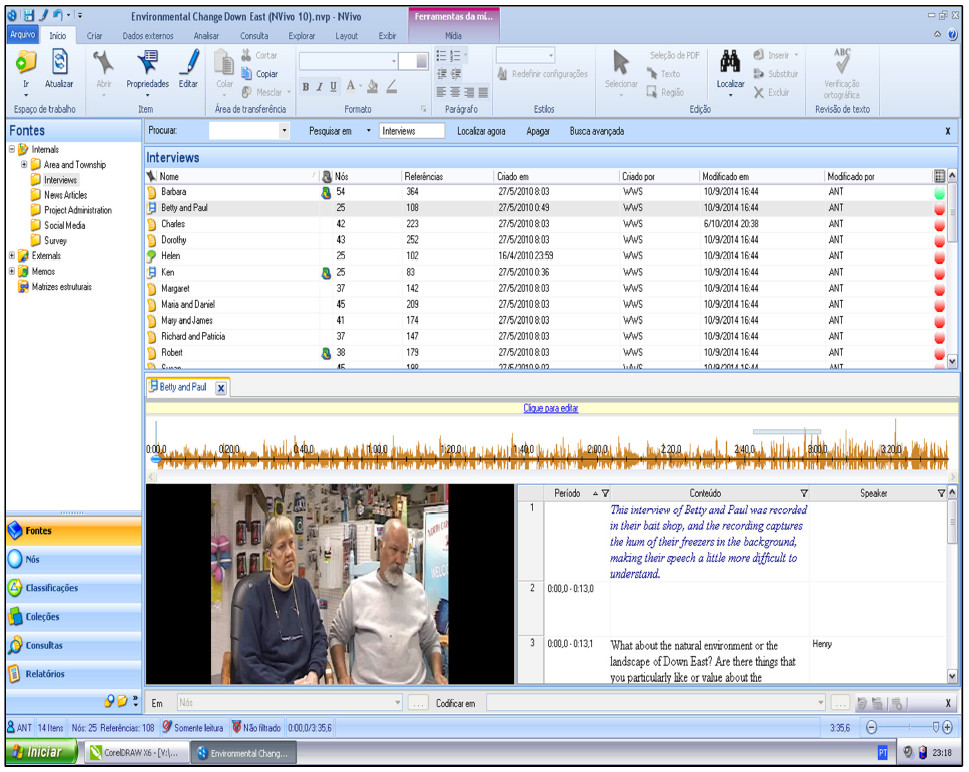Toggle bold formatting button
969x772 pixels.
pyautogui.click(x=306, y=87)
